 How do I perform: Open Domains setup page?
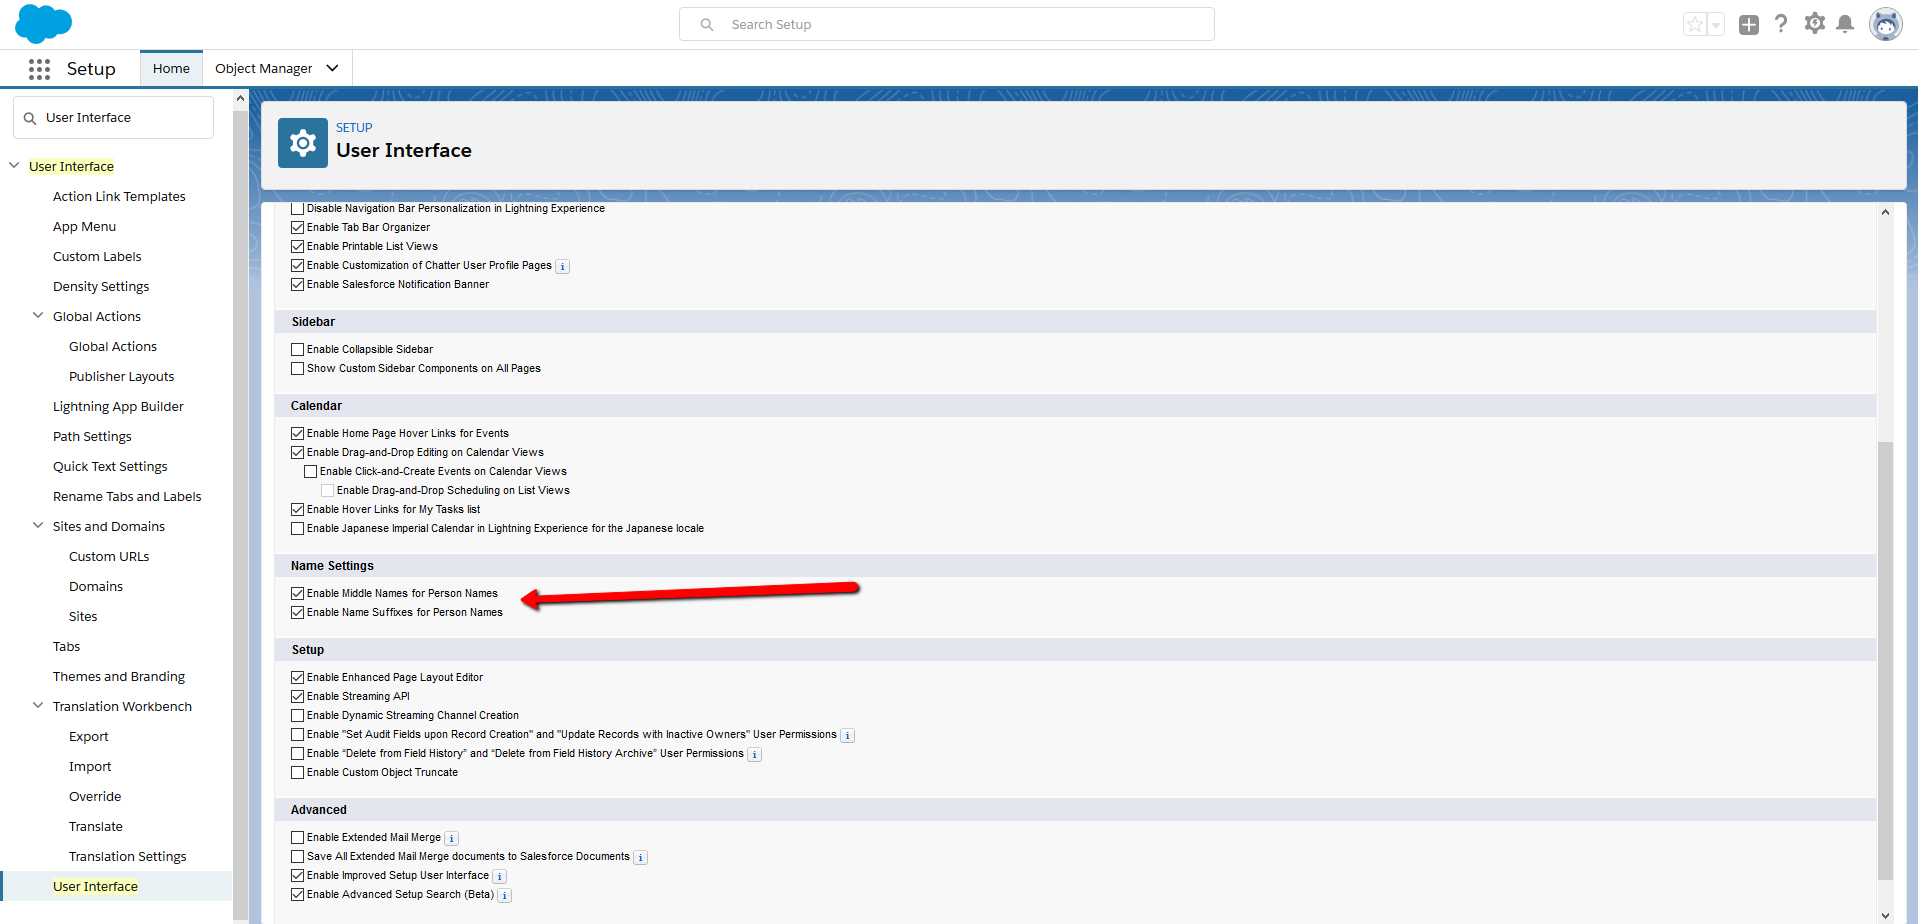pyautogui.click(x=96, y=587)
